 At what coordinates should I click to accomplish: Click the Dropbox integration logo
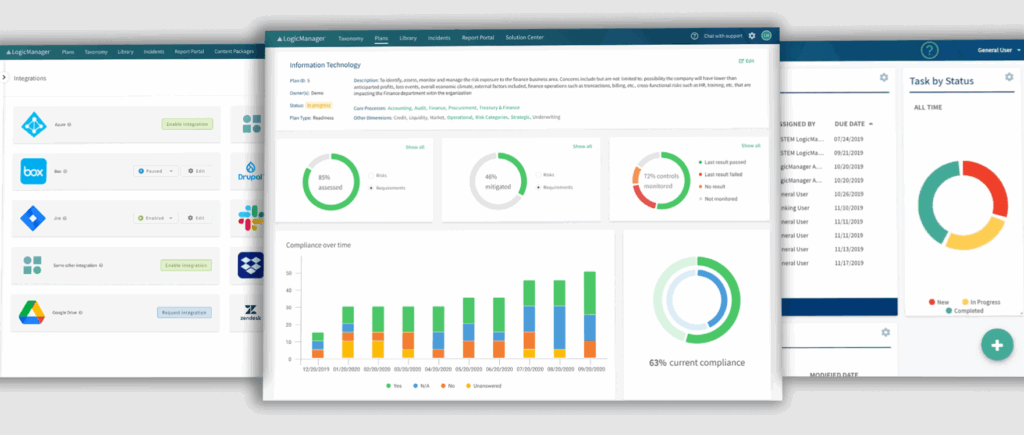(251, 265)
